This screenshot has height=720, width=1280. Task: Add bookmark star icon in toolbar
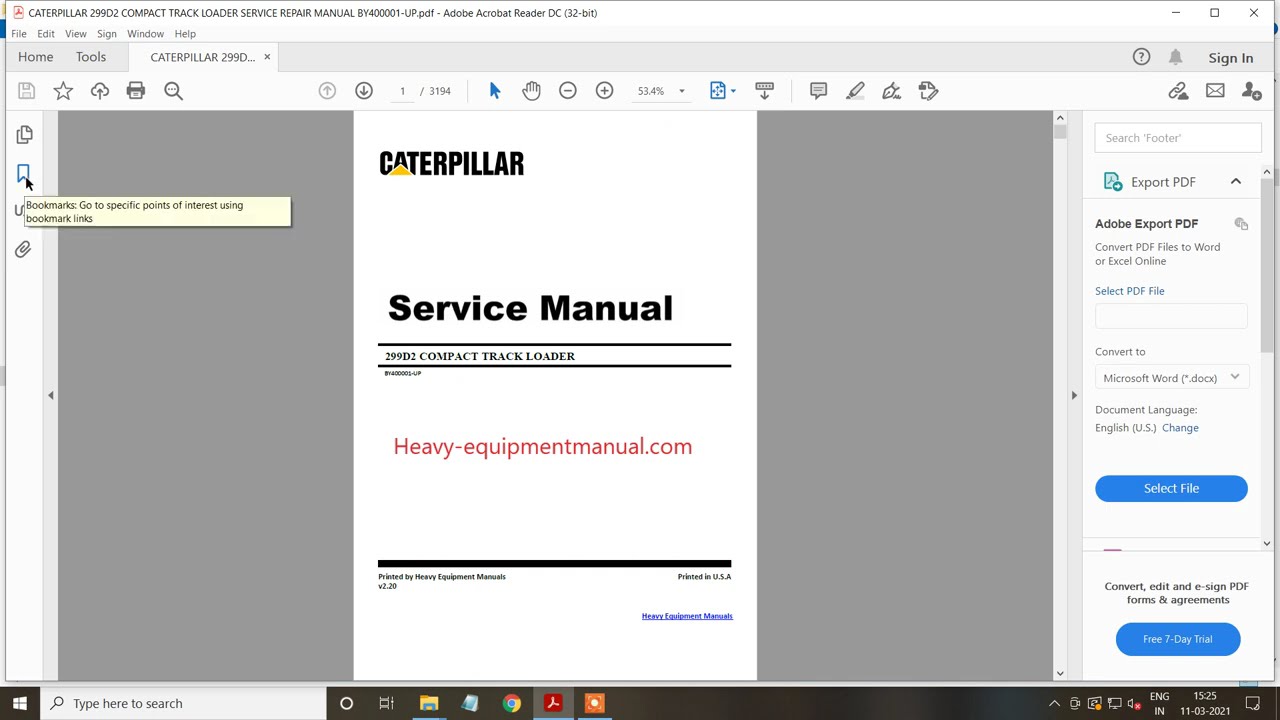pyautogui.click(x=63, y=91)
